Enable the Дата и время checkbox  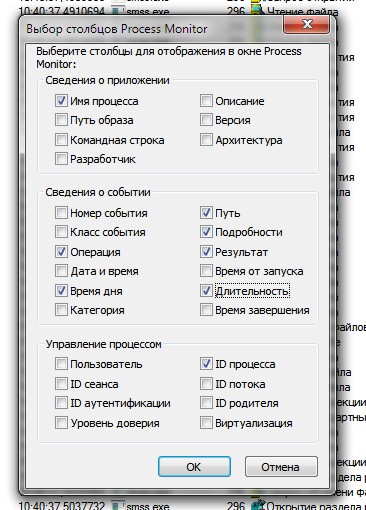61,270
